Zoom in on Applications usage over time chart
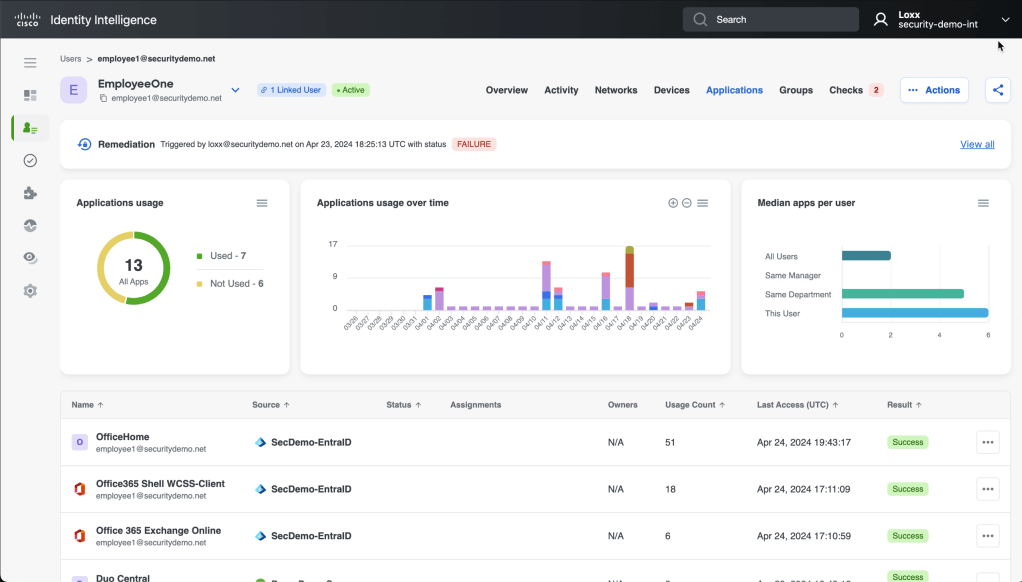 point(673,203)
